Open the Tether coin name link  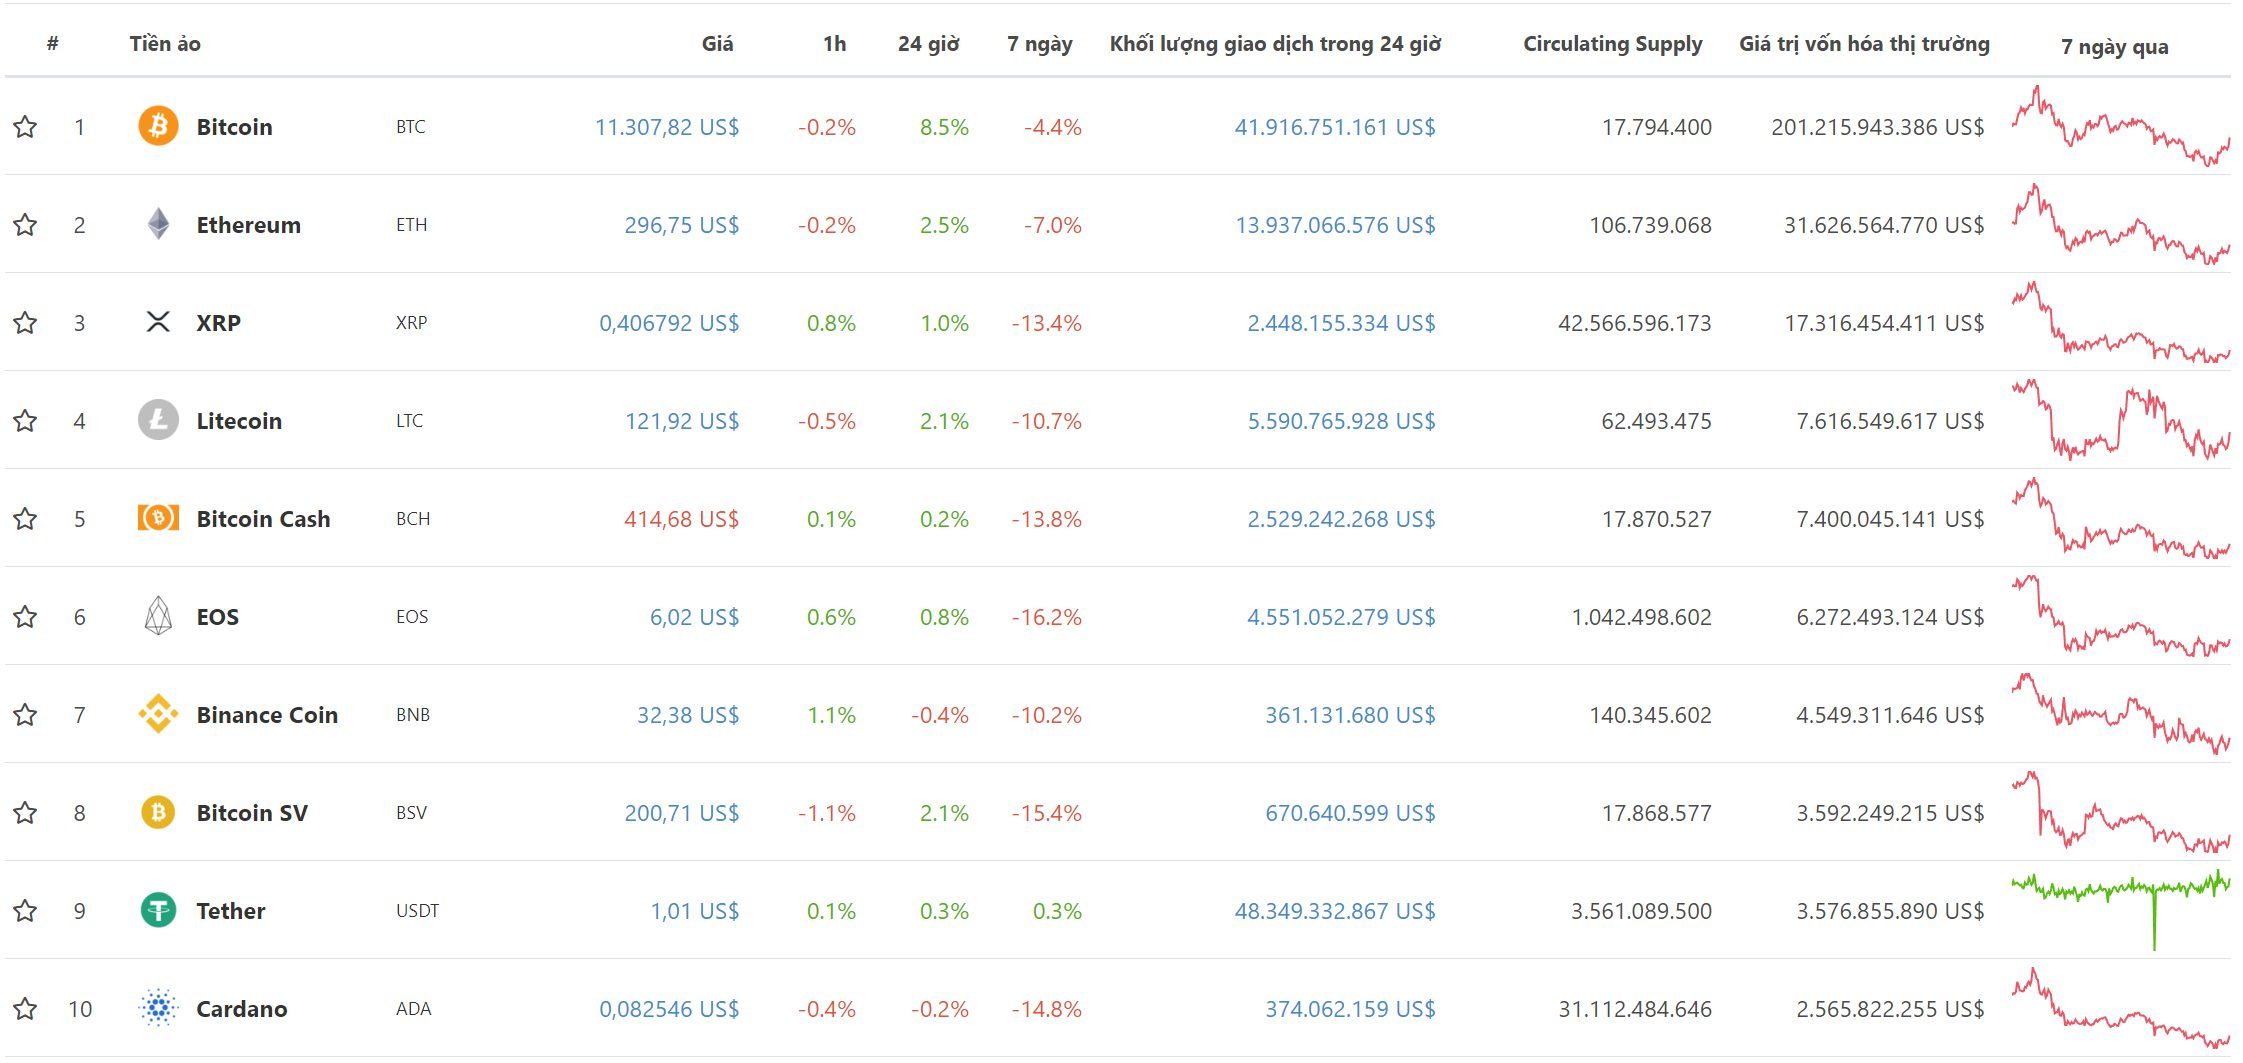(x=230, y=911)
